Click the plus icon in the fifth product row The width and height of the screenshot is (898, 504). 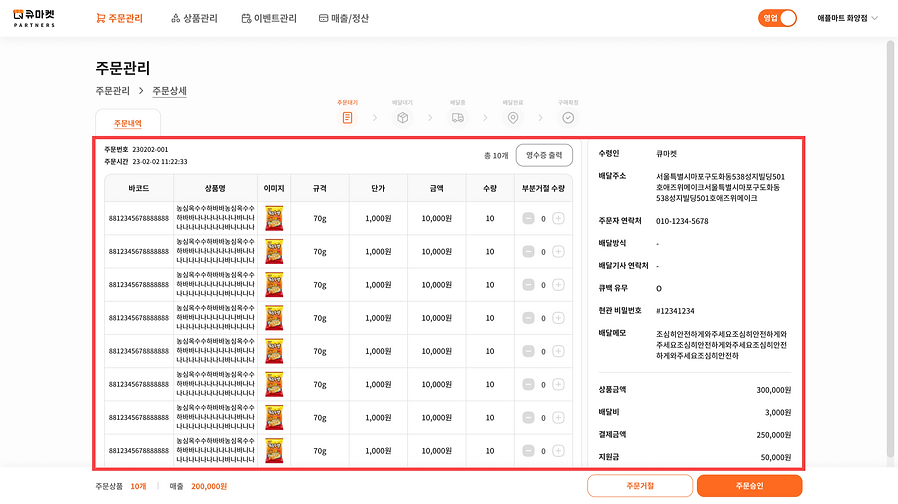click(x=558, y=351)
